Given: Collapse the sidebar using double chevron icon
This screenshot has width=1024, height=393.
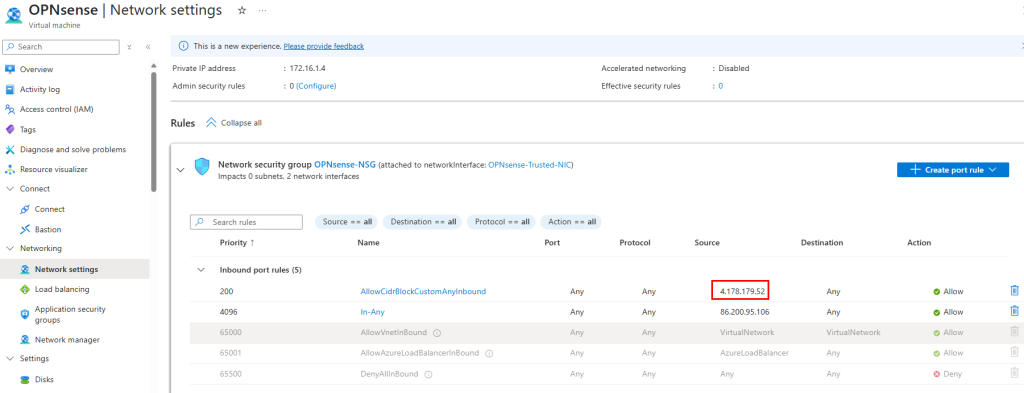Looking at the screenshot, I should [148, 47].
